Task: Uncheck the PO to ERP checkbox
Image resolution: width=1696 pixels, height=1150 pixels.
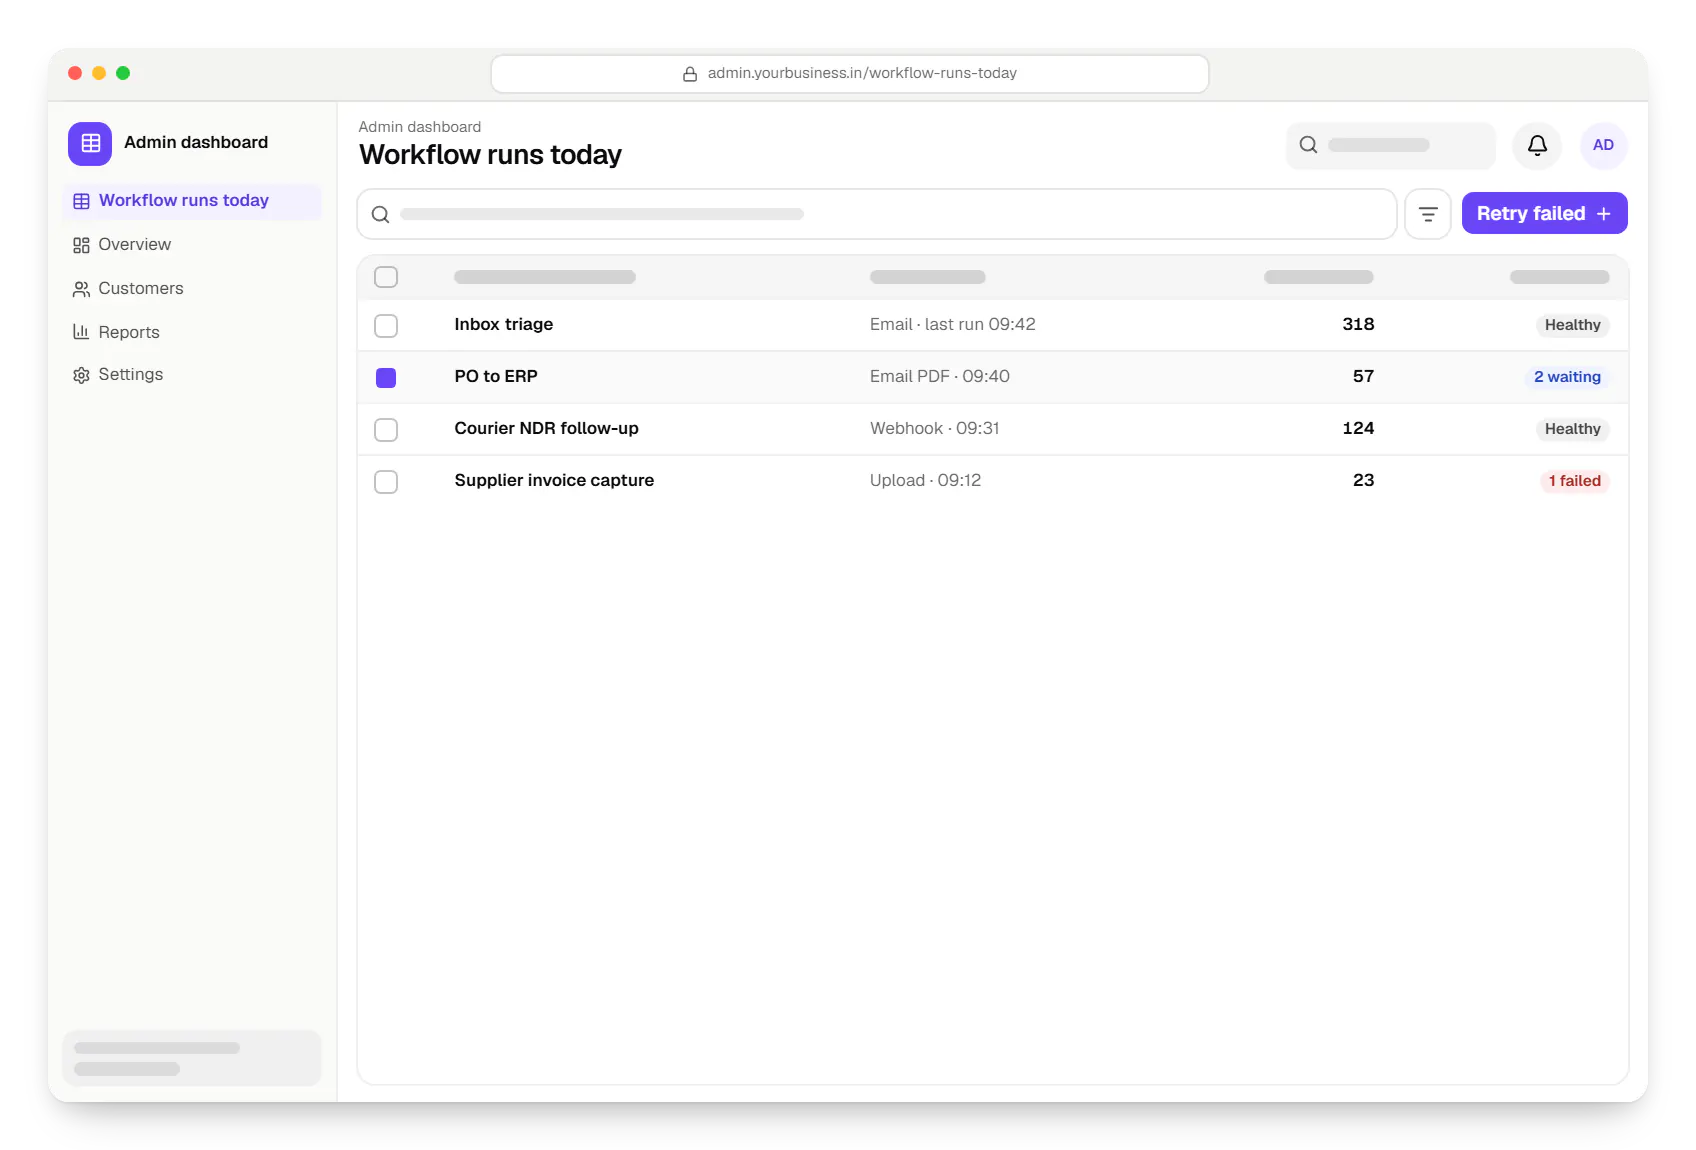Action: [x=386, y=378]
